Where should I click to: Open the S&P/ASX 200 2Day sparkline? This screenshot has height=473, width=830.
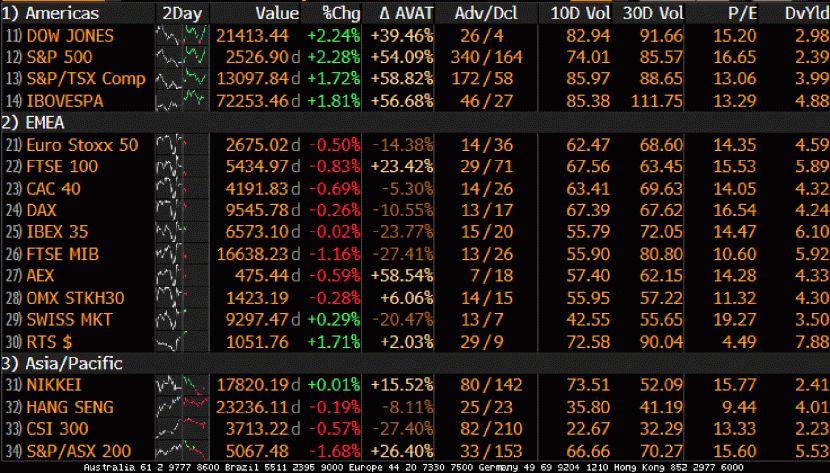tap(182, 451)
